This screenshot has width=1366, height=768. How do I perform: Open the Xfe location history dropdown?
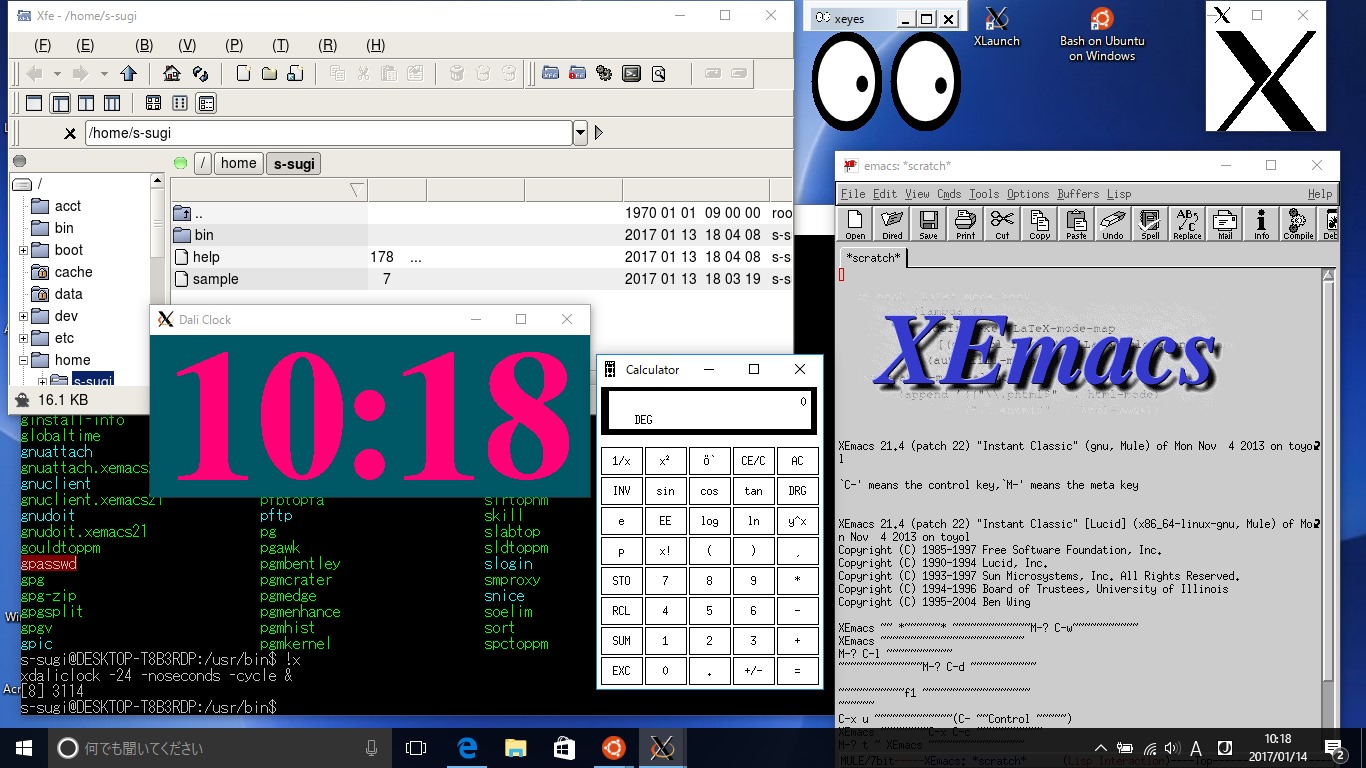coord(580,133)
